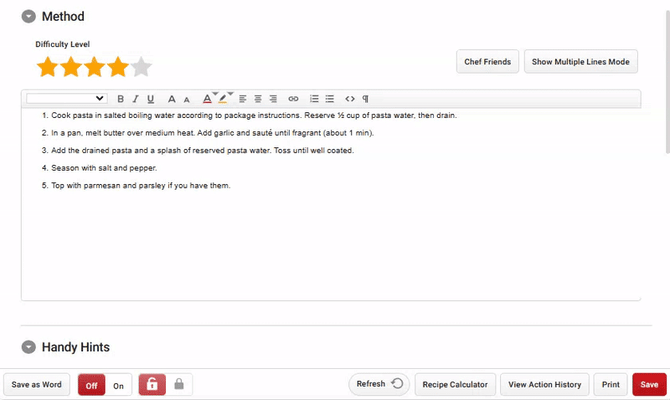
Task: Click Show Multiple Lines Mode
Action: (x=580, y=62)
